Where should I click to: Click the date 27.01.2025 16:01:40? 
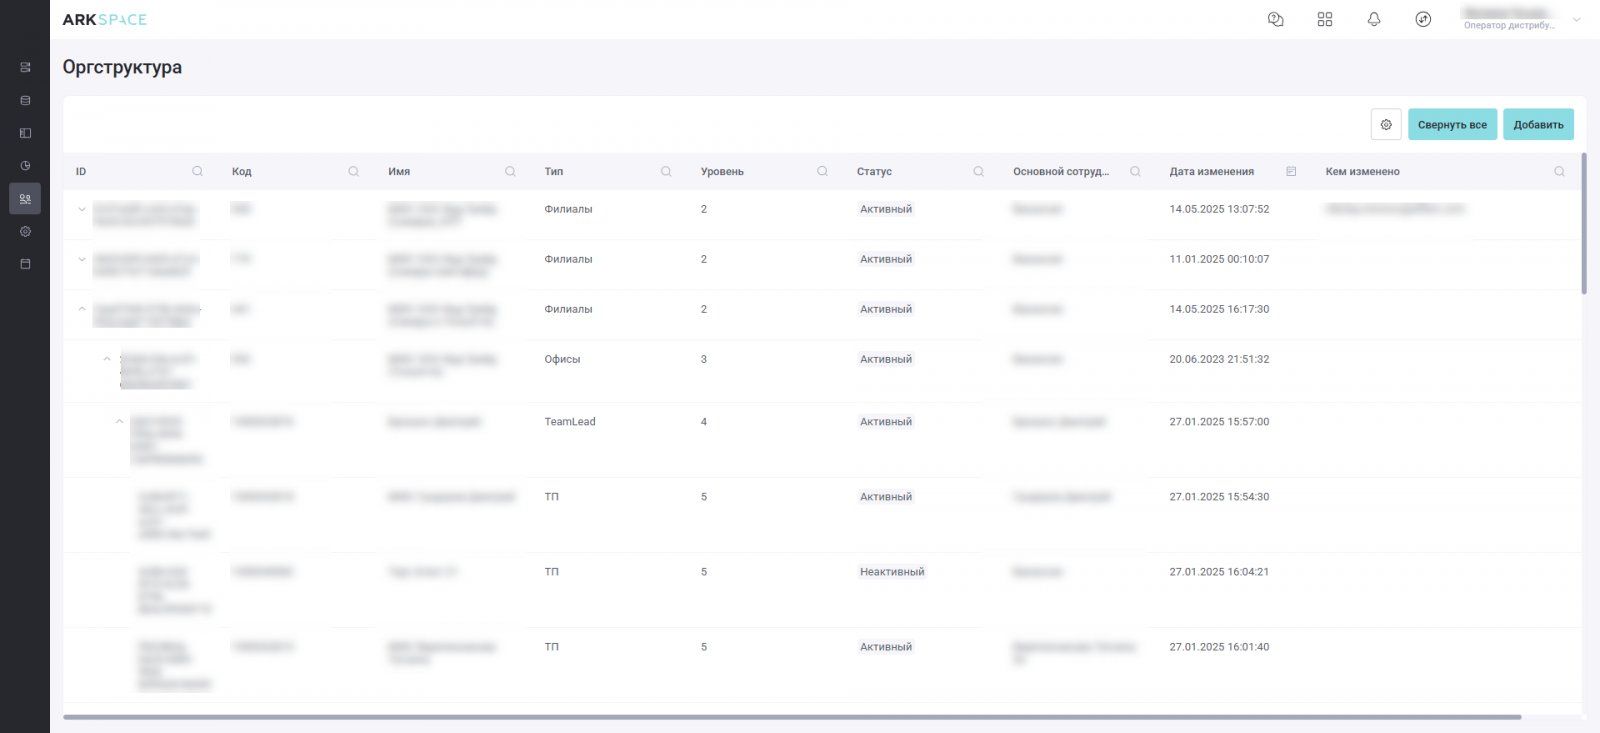1219,647
